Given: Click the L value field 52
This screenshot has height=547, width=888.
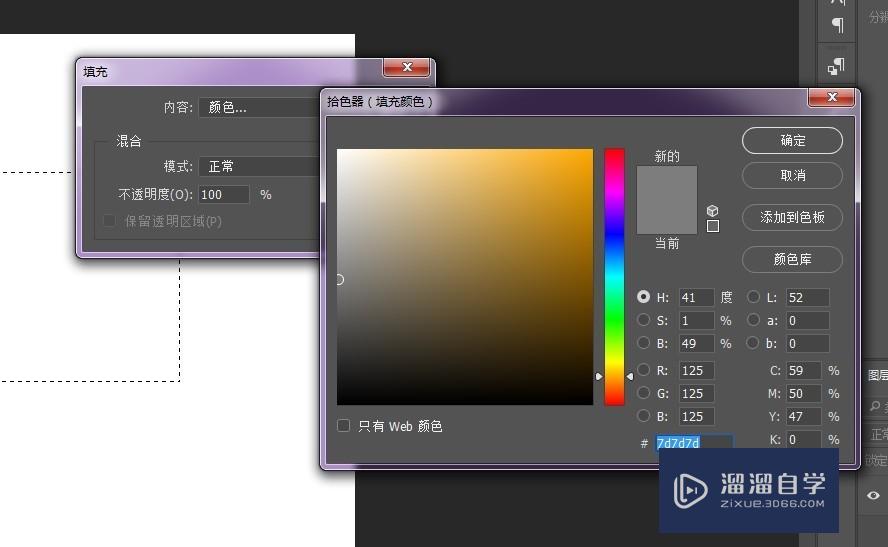Looking at the screenshot, I should point(808,297).
